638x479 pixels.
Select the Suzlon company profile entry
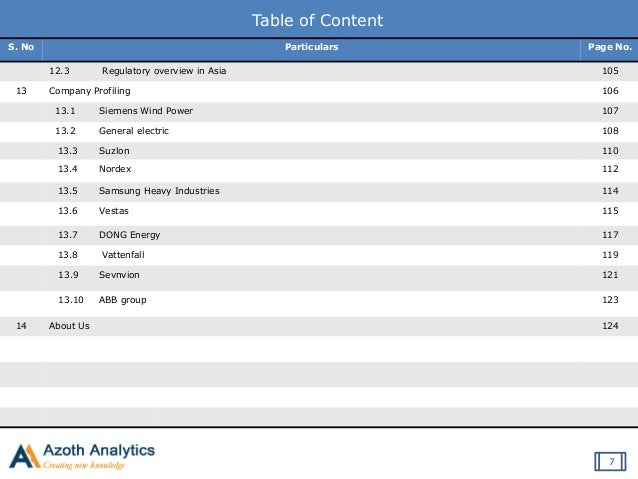[319, 151]
